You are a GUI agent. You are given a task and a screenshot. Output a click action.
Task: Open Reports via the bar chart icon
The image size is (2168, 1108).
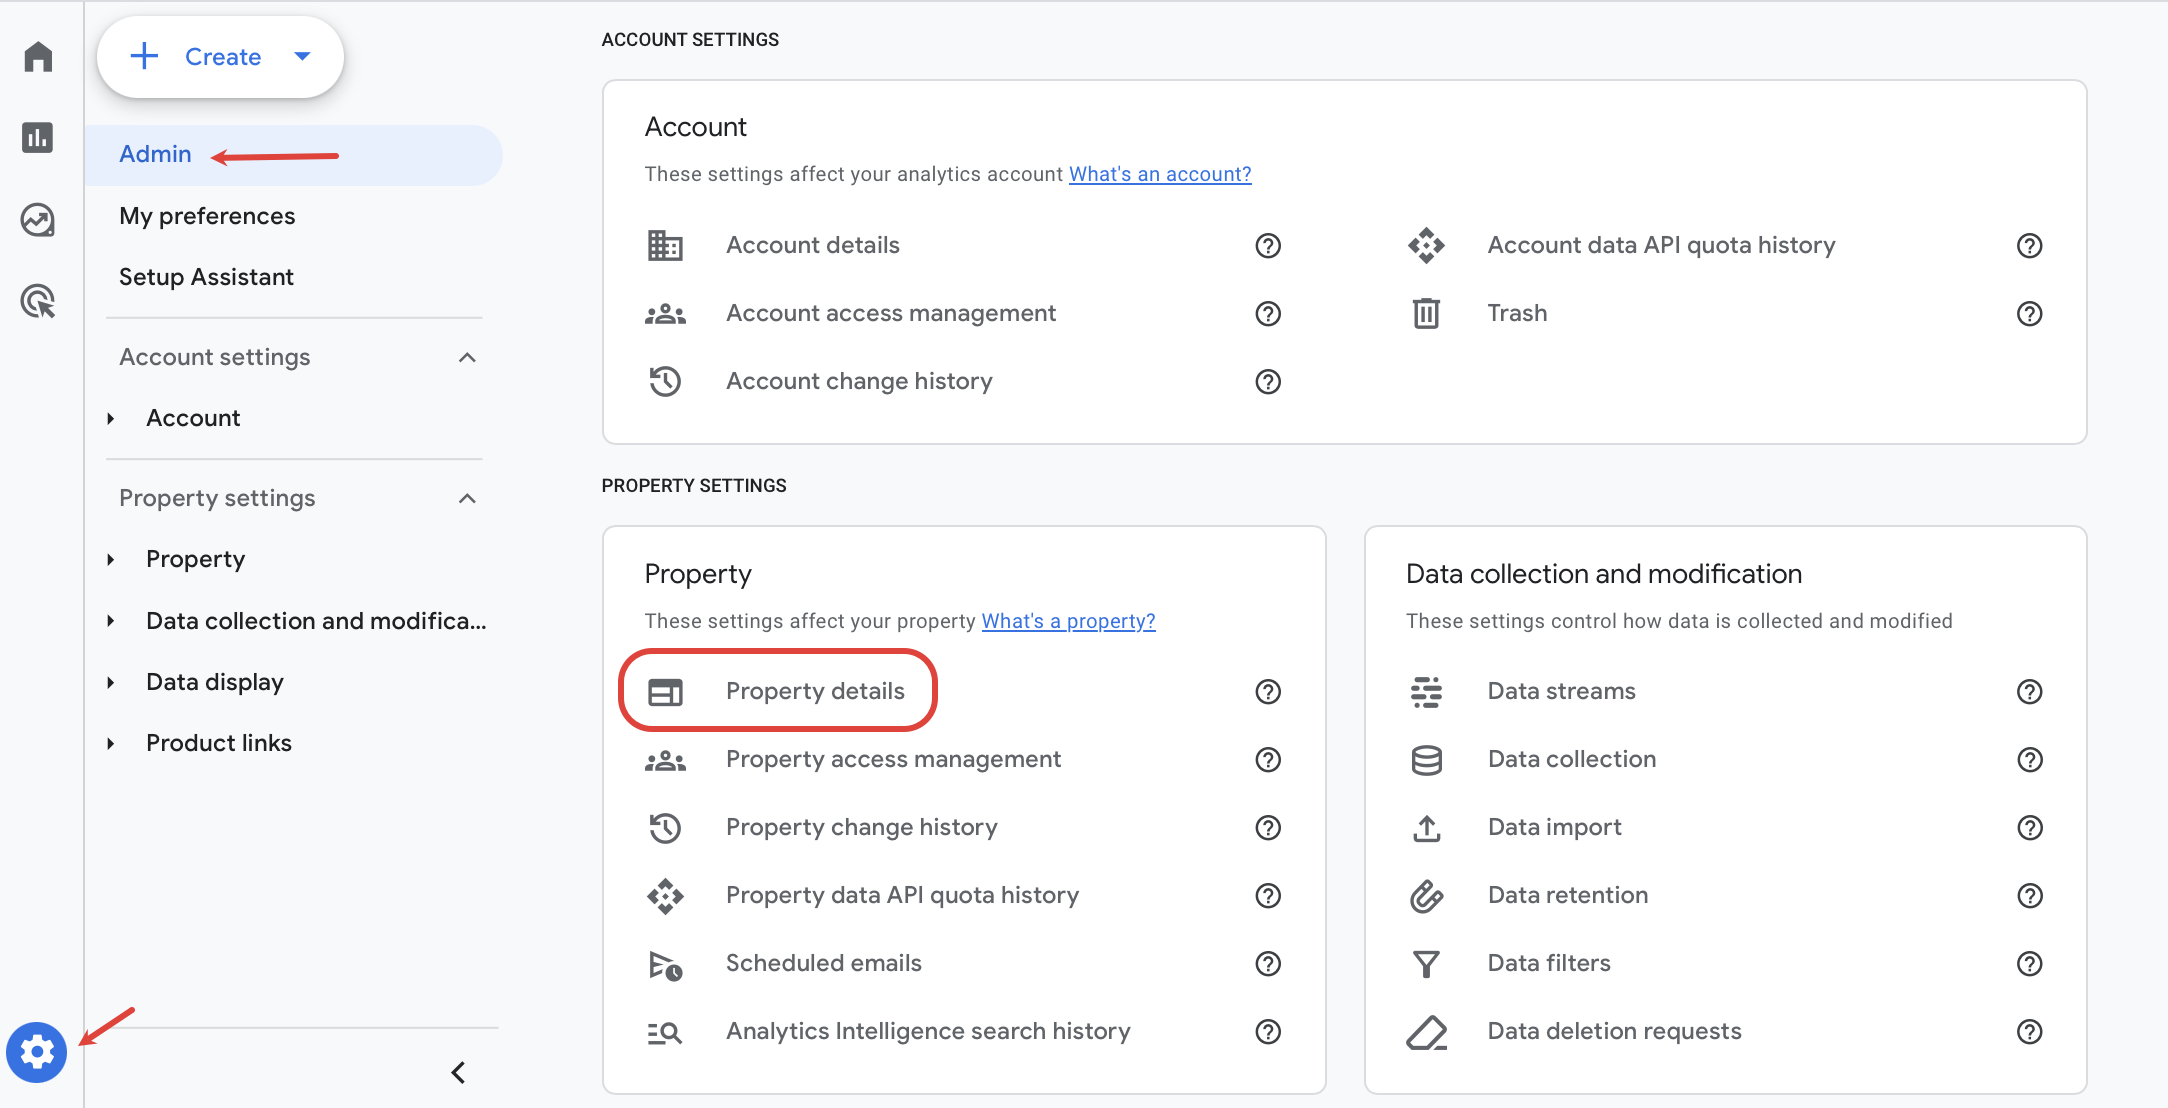[37, 138]
